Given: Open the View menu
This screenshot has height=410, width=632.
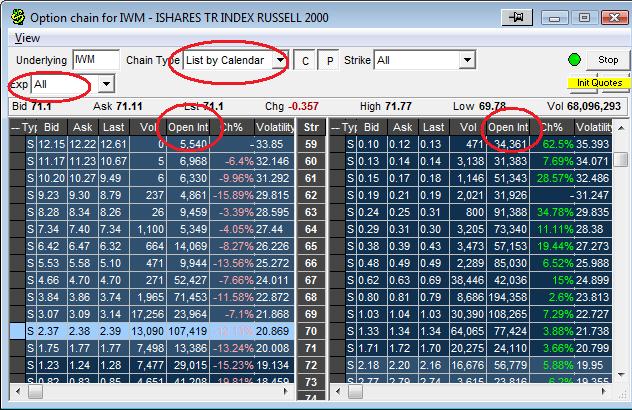Looking at the screenshot, I should click(27, 38).
